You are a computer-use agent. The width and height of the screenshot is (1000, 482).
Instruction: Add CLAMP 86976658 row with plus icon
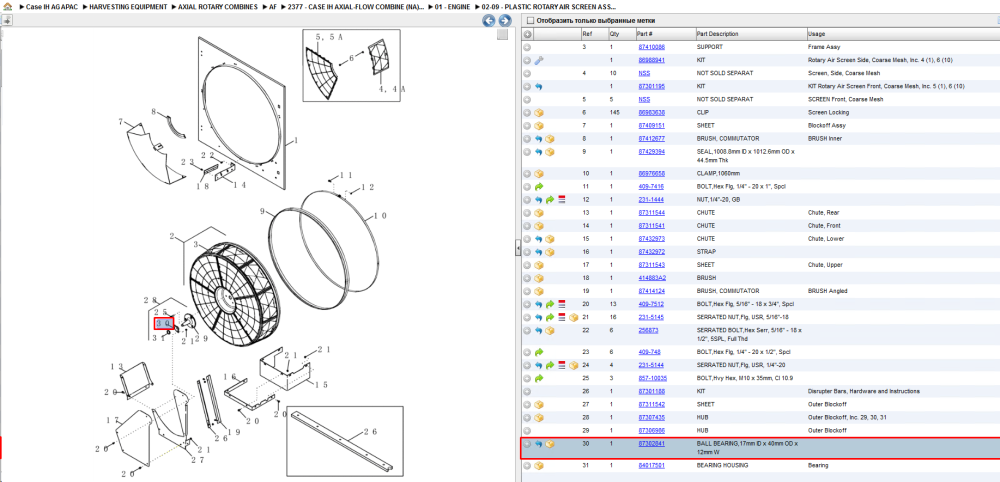pos(527,174)
